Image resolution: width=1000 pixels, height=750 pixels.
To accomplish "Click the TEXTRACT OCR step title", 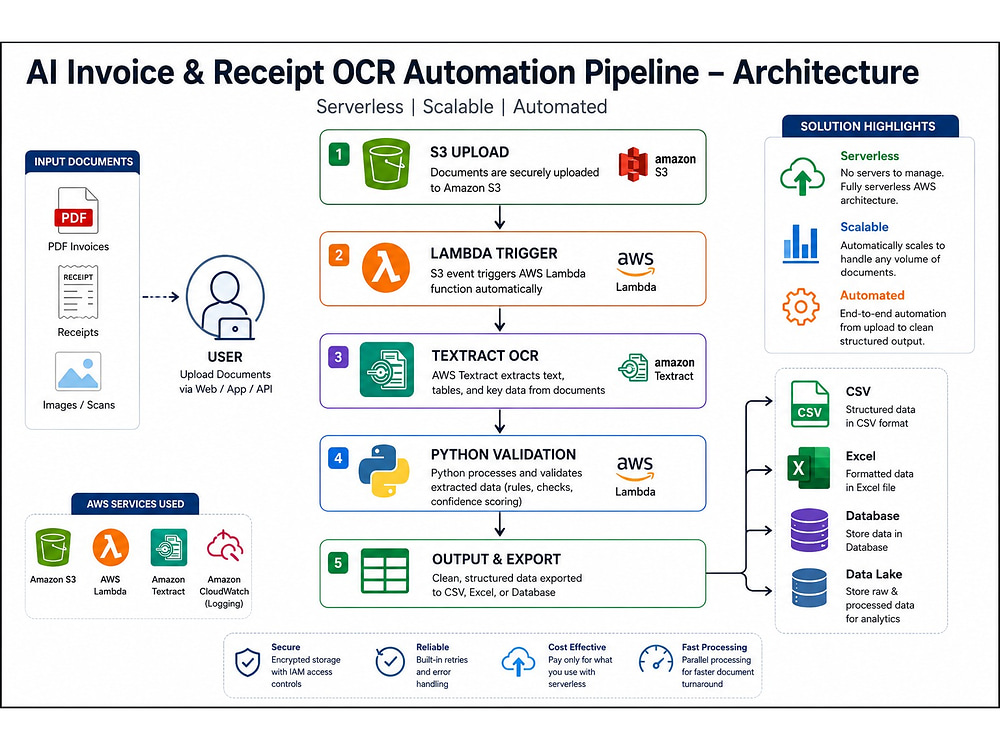I will point(485,356).
